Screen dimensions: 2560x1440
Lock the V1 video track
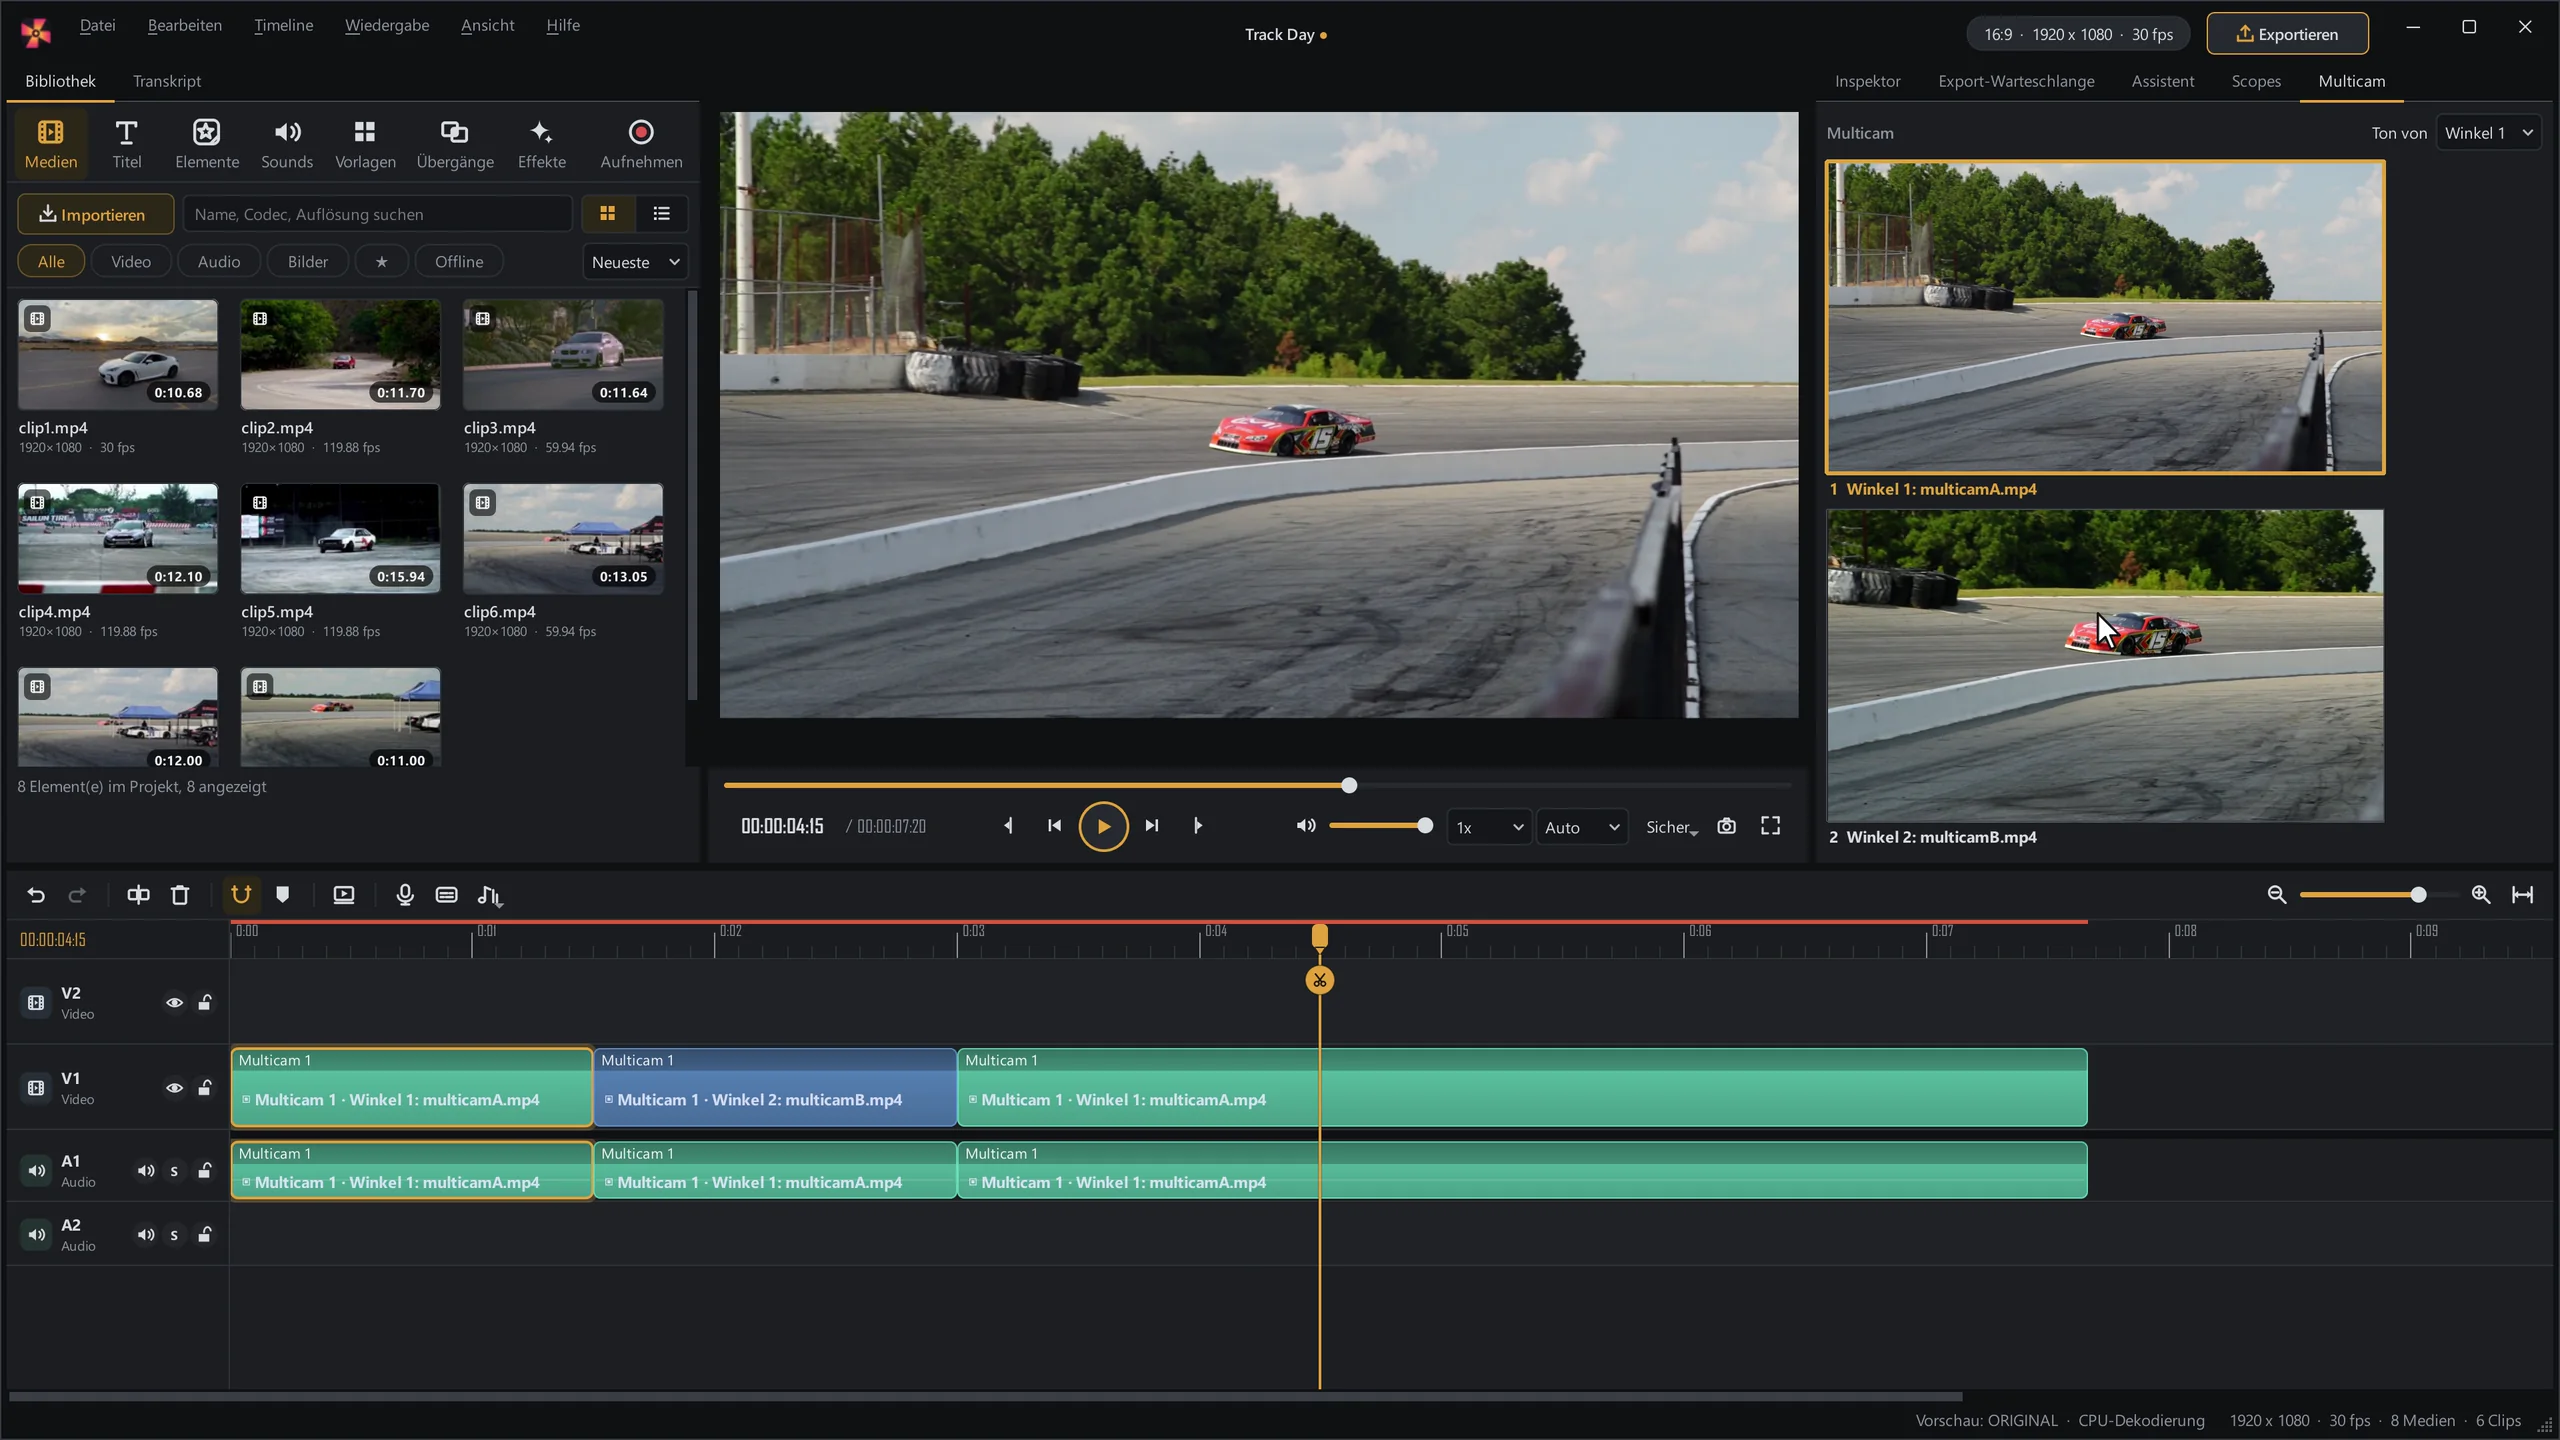205,1088
